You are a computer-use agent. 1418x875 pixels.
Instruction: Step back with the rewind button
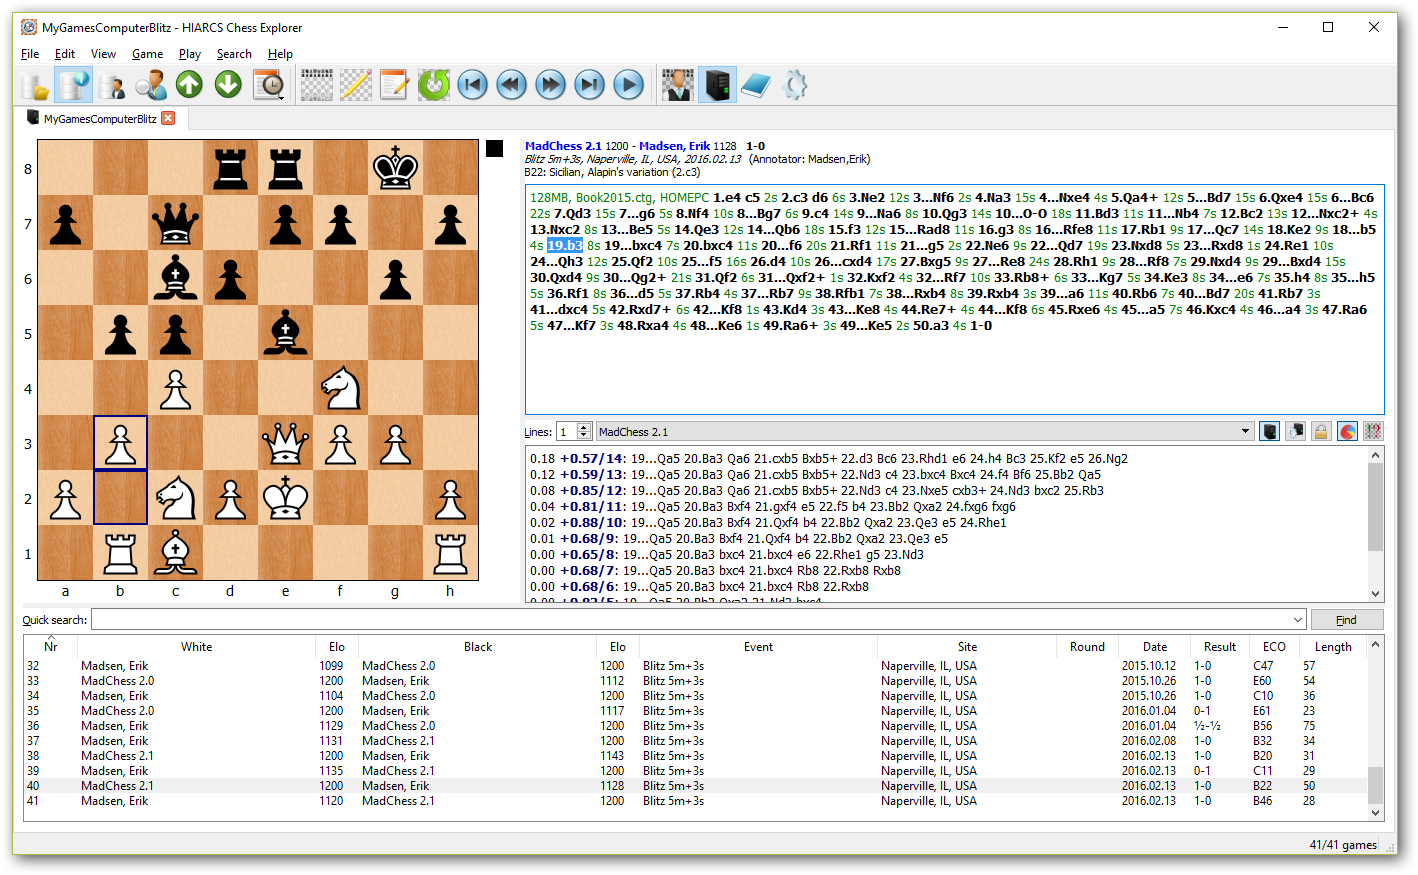tap(512, 85)
